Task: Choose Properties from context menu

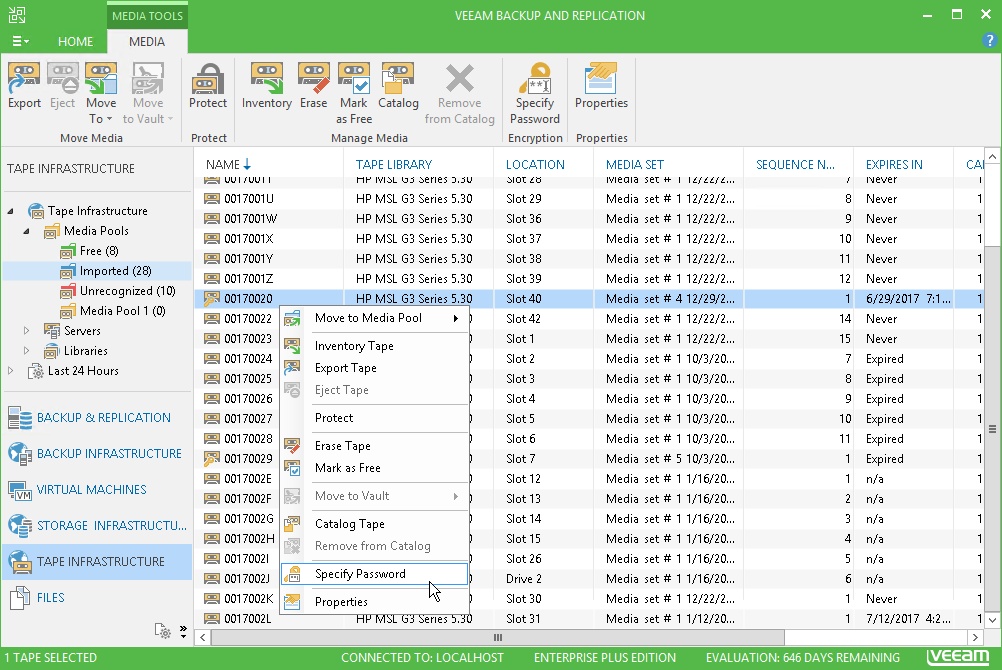Action: point(375,602)
